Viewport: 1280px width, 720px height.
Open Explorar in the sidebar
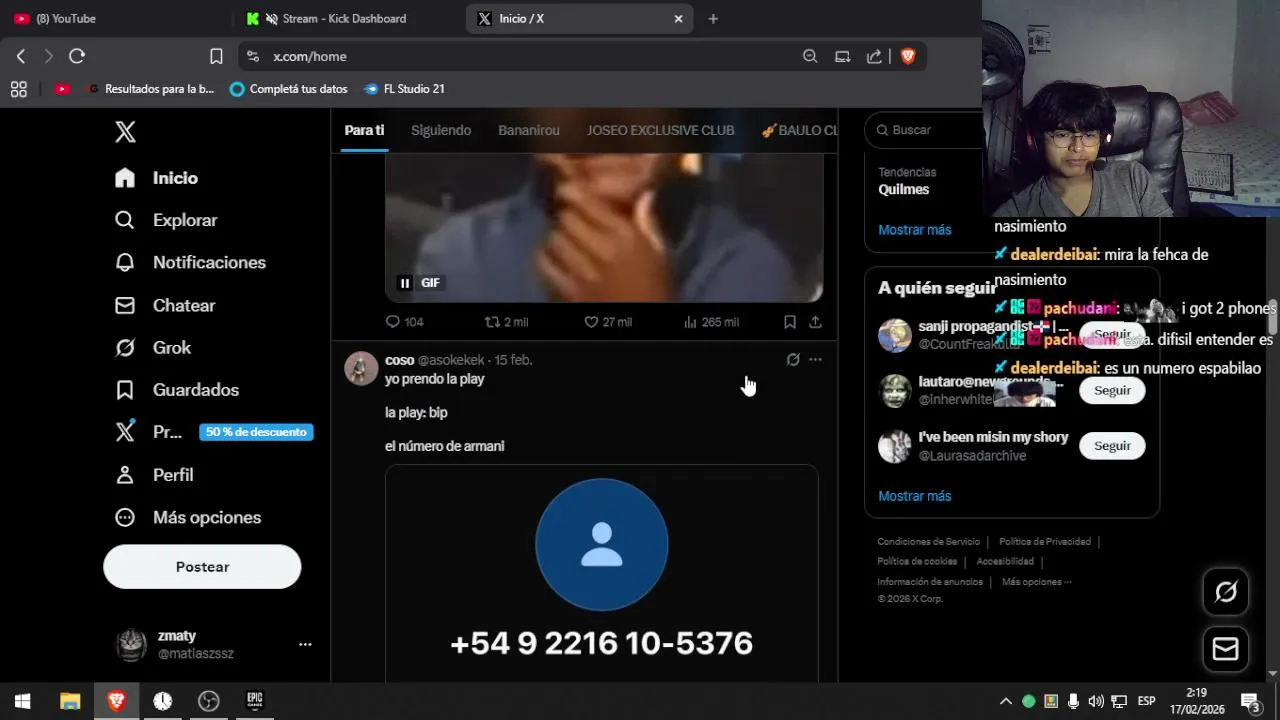[166, 220]
